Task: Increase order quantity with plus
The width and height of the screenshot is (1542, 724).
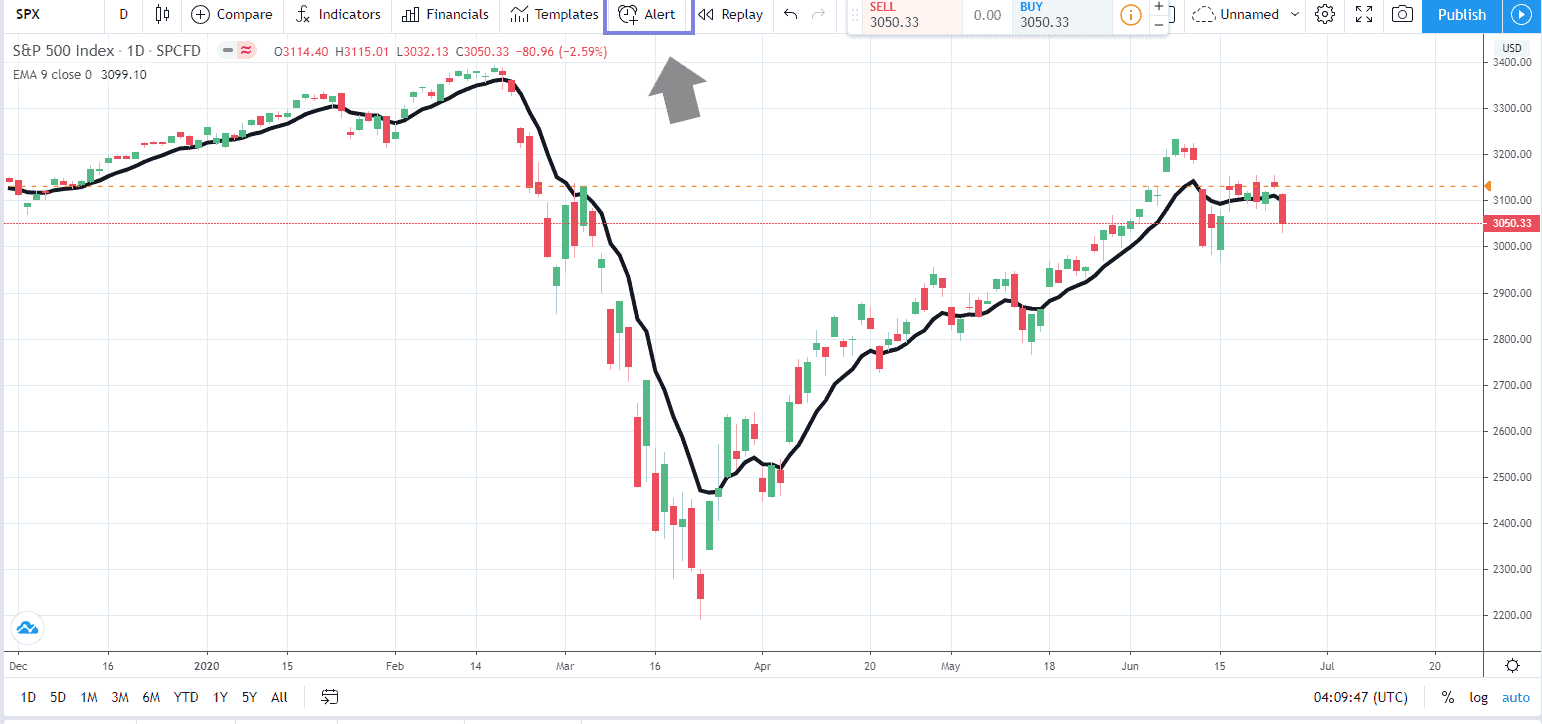Action: 1159,6
